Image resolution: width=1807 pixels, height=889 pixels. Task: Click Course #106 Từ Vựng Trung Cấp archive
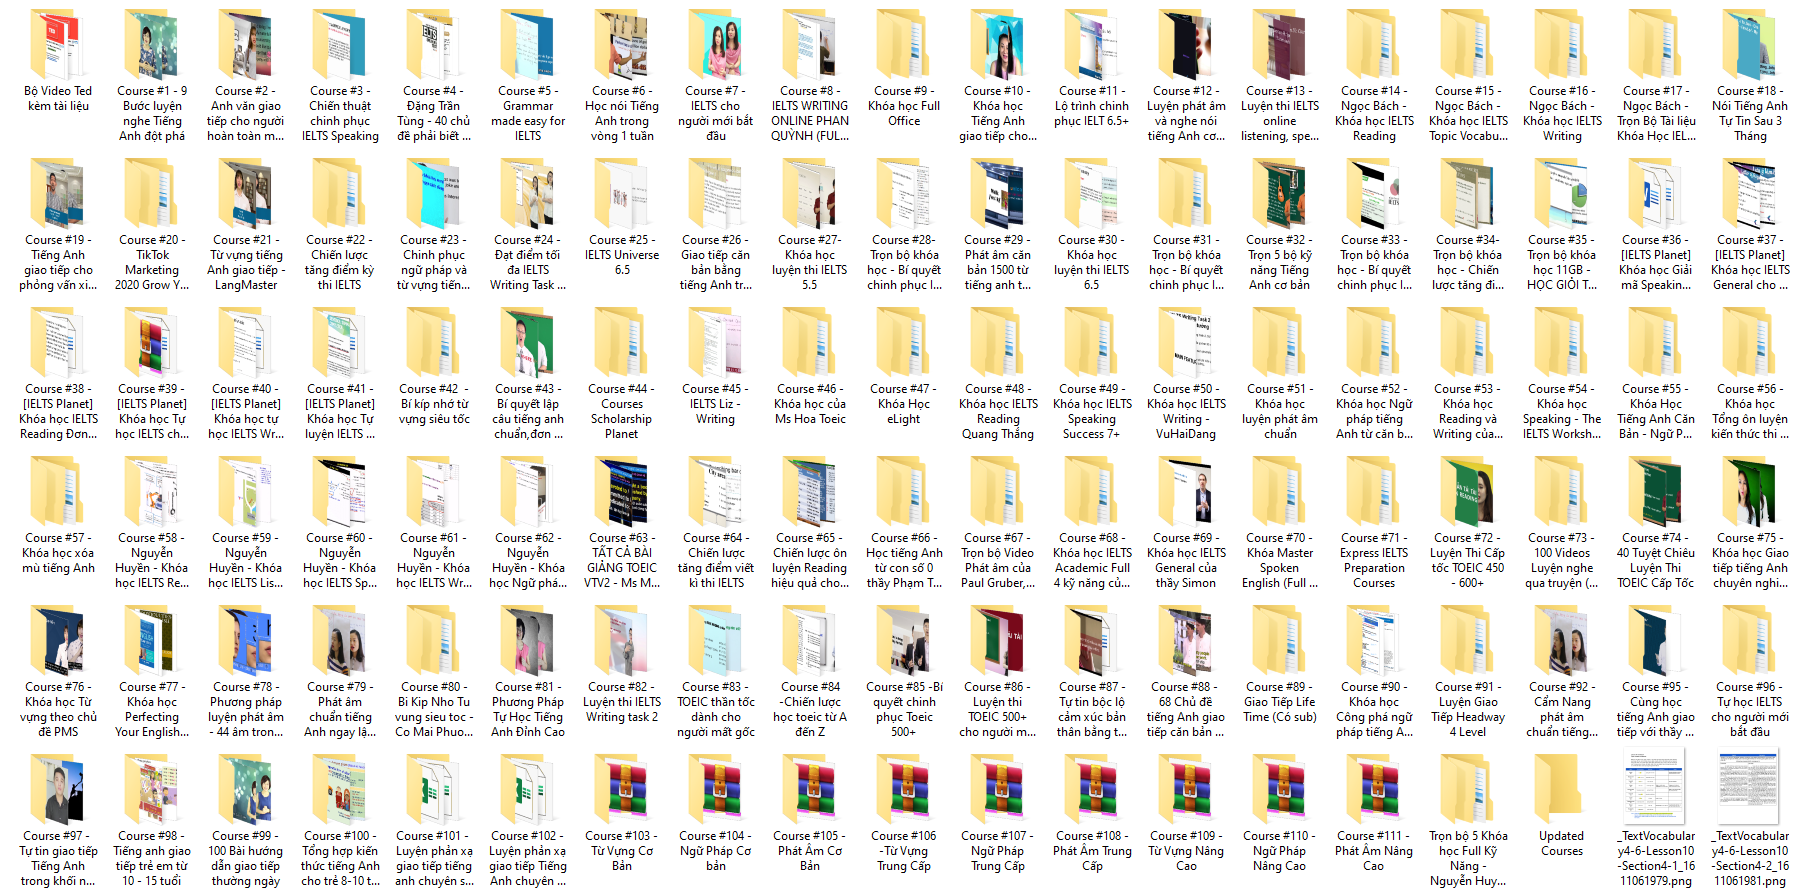(x=904, y=792)
